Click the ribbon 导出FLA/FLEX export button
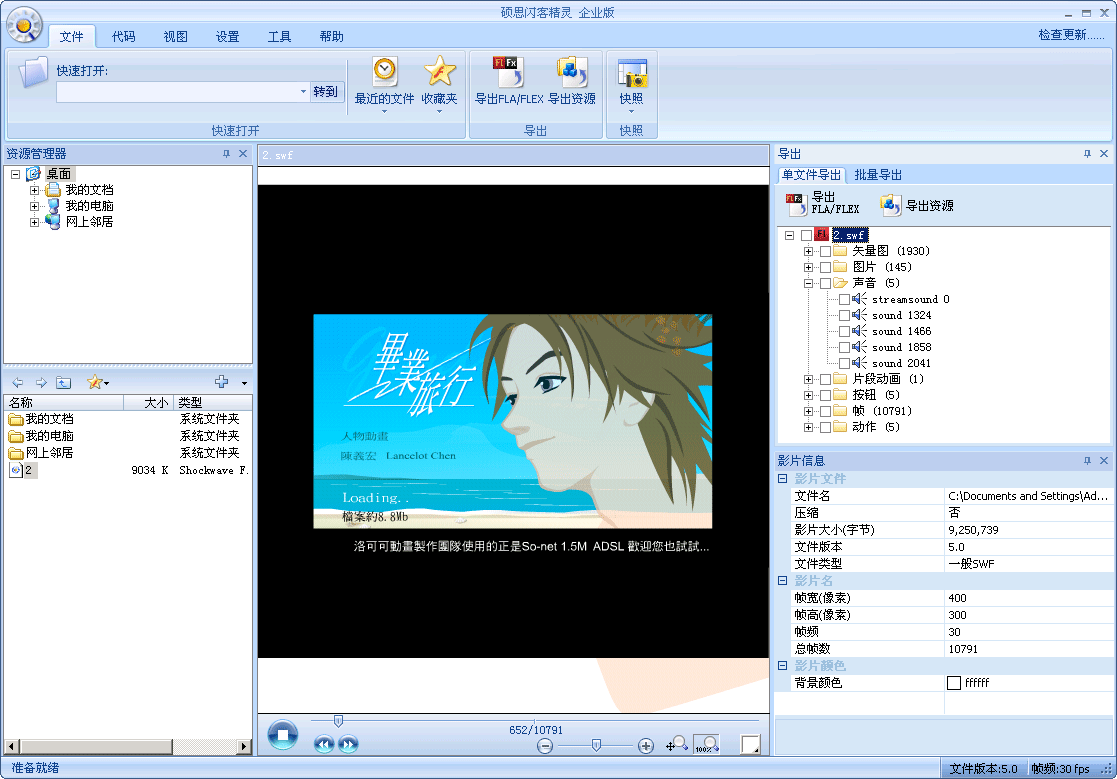Image resolution: width=1117 pixels, height=779 pixels. click(x=509, y=81)
